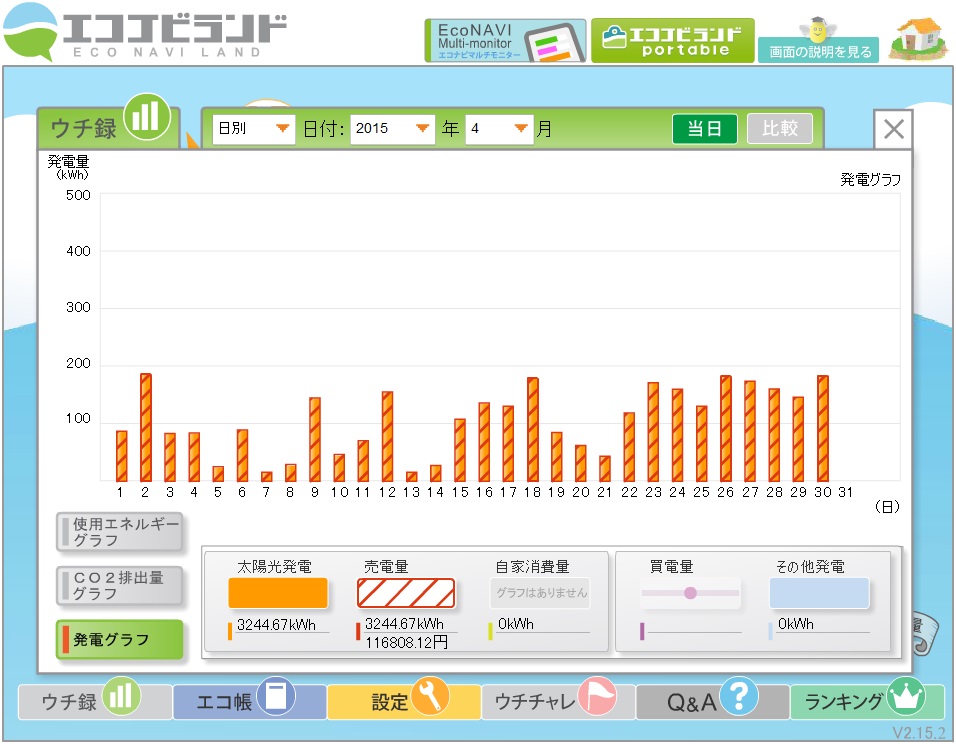The width and height of the screenshot is (956, 744).
Task: Select the 発電グラフ button
Action: pyautogui.click(x=120, y=640)
